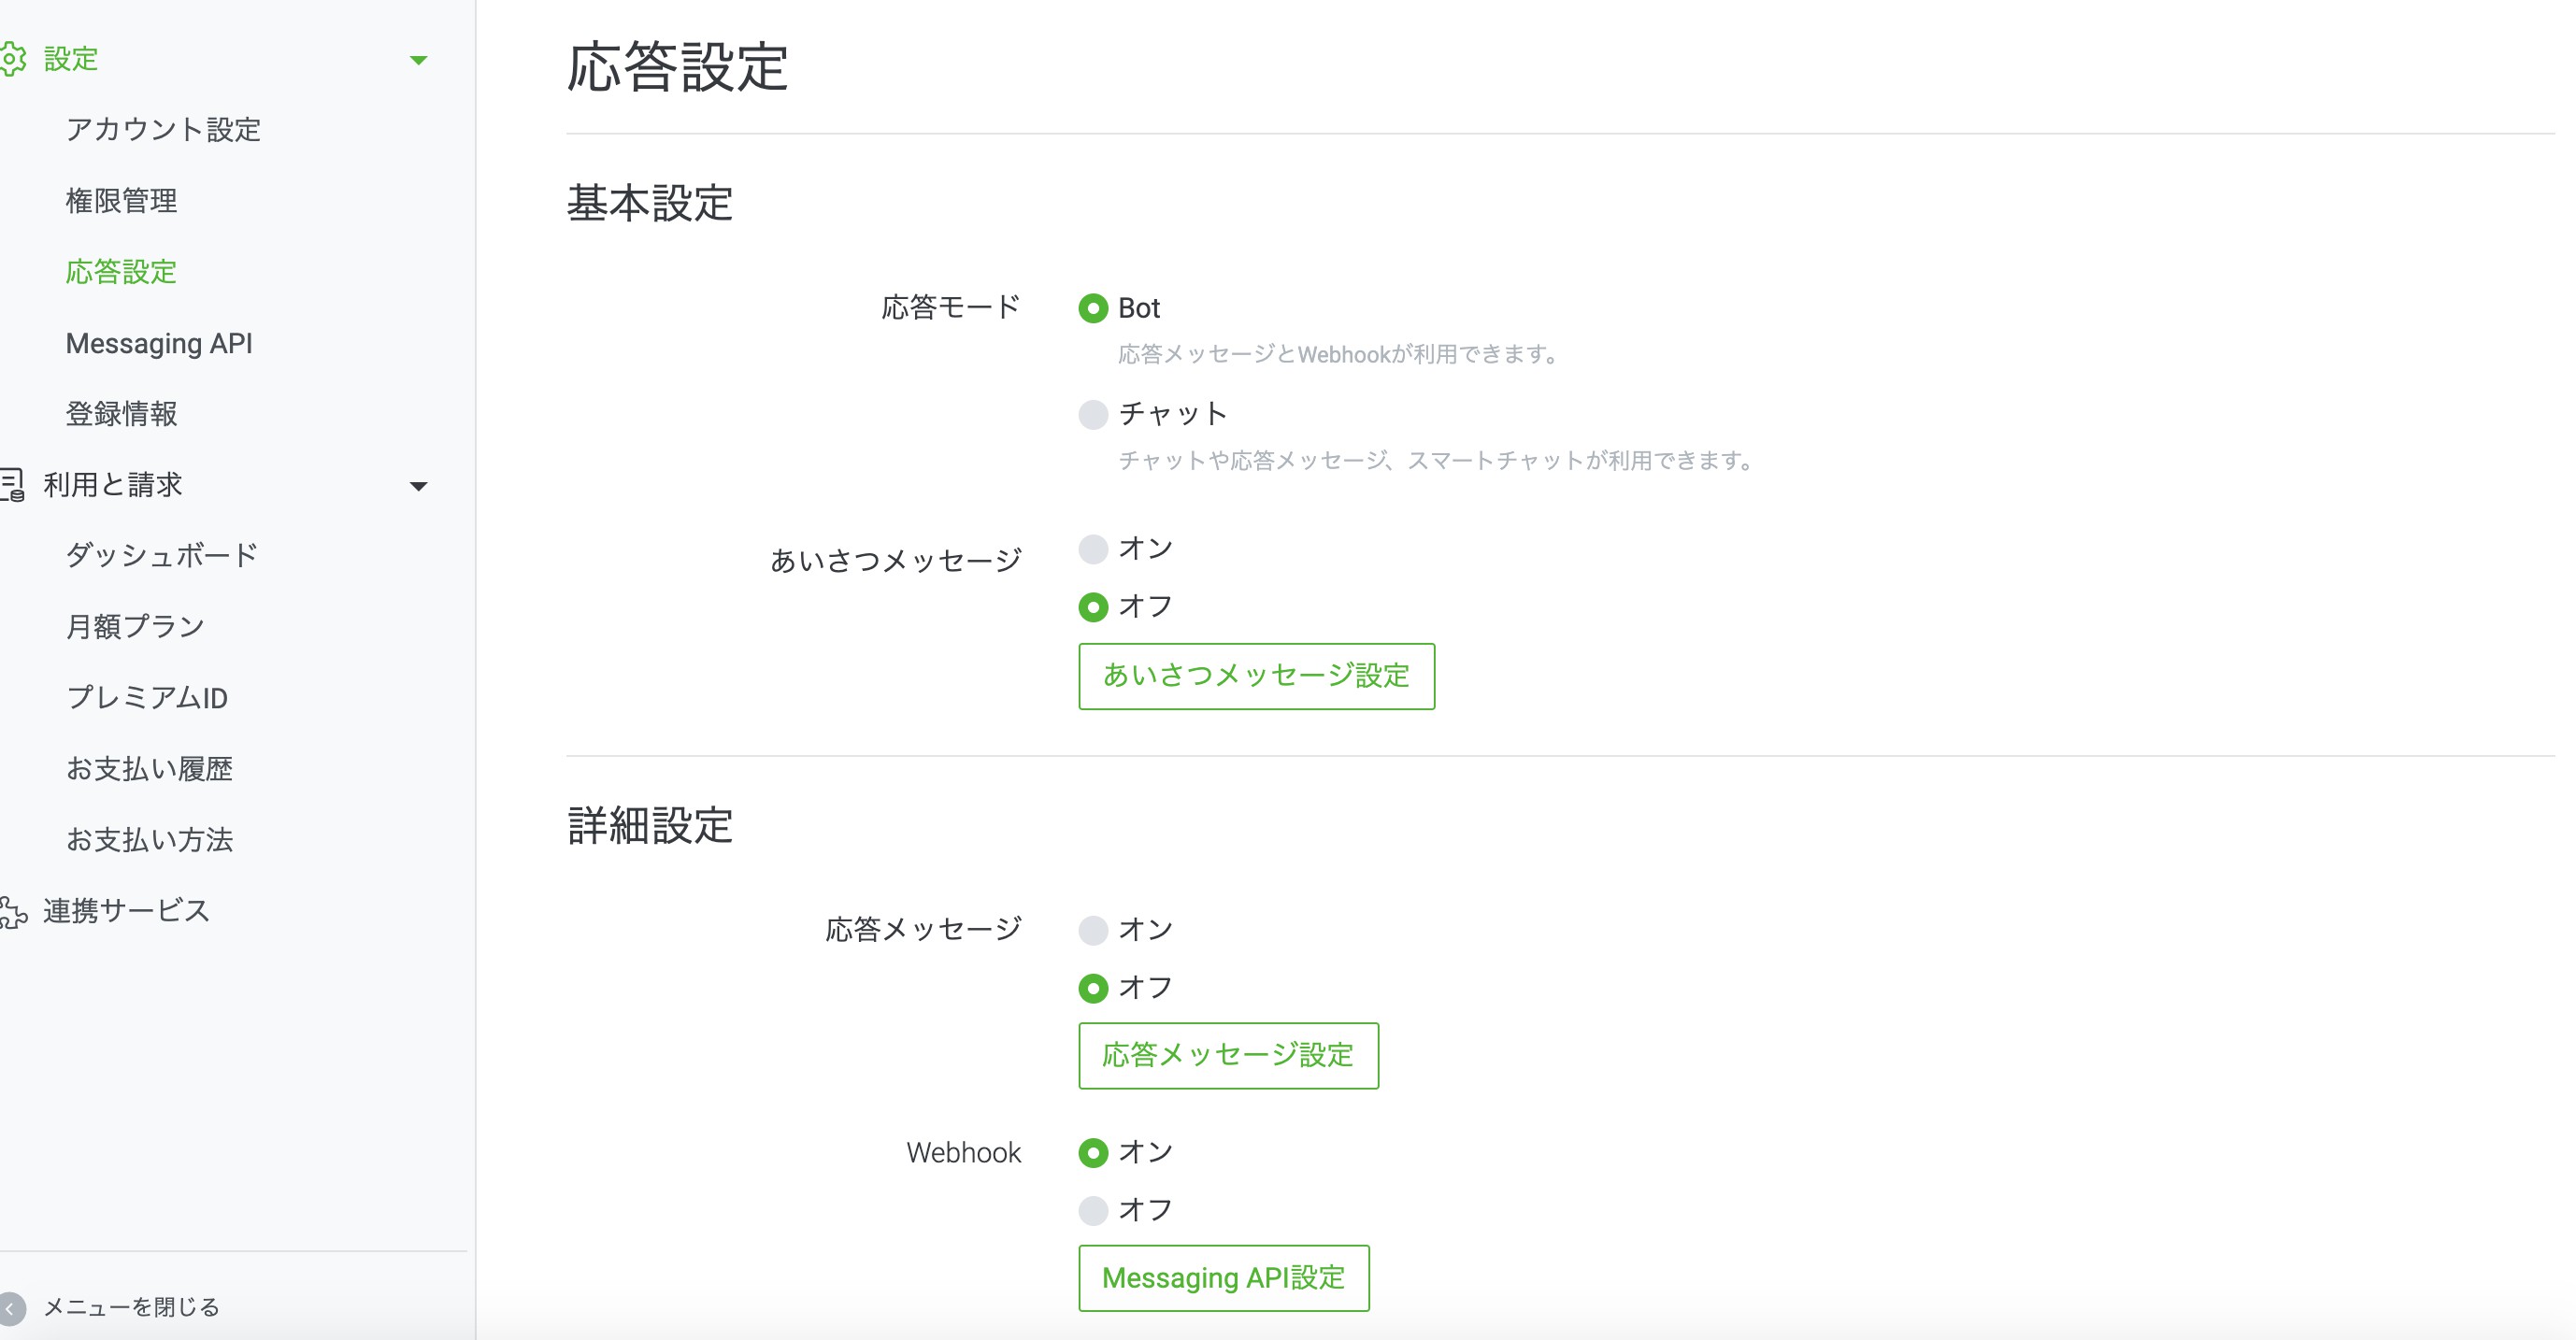Open 月額プラン in the sidebar
Screen dimensions: 2576x1340
(x=135, y=626)
